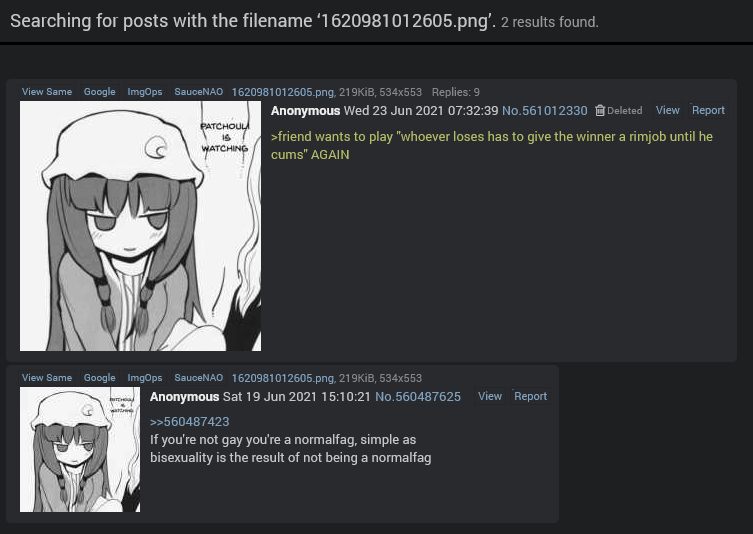Click View button on the first post
This screenshot has height=534, width=753.
click(668, 110)
